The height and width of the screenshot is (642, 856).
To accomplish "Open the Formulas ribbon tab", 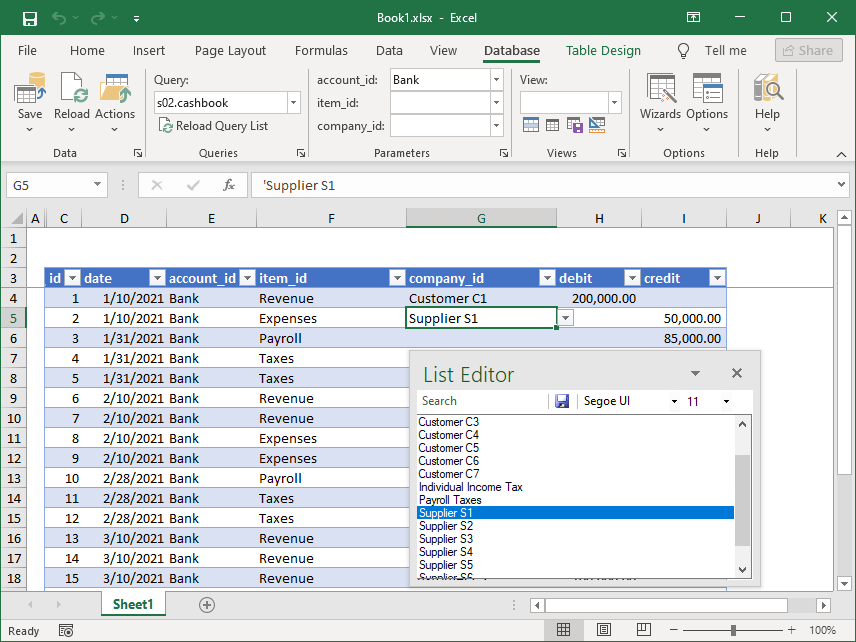I will [321, 50].
